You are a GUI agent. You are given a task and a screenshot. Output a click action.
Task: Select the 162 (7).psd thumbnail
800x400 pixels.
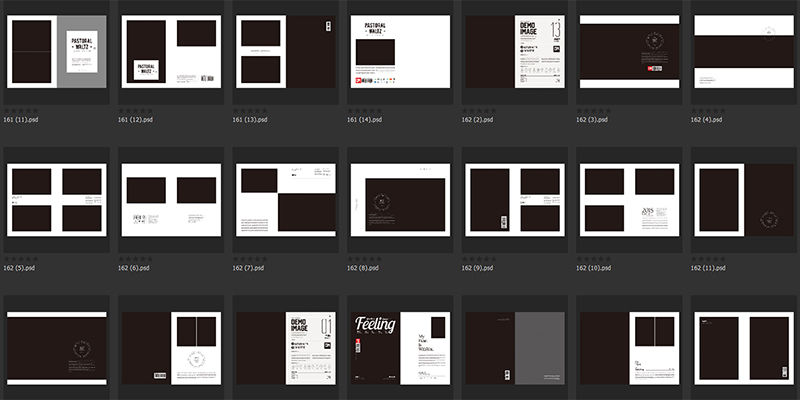pos(286,200)
